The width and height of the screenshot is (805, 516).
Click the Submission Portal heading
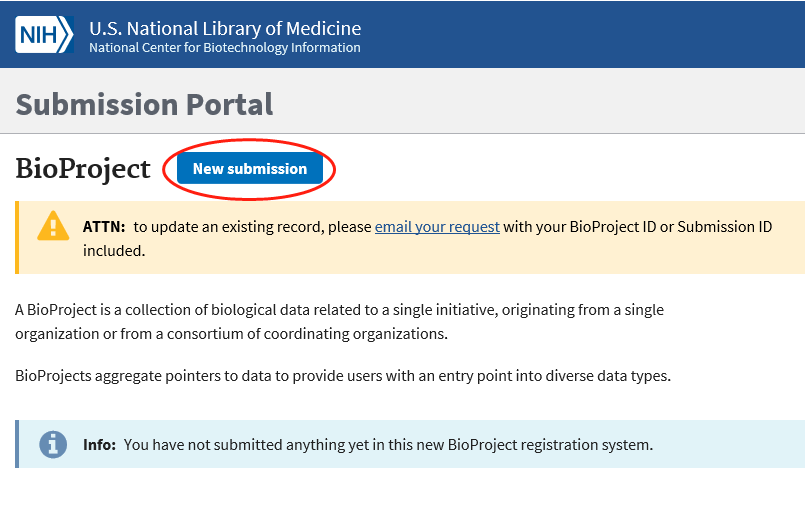coord(144,104)
